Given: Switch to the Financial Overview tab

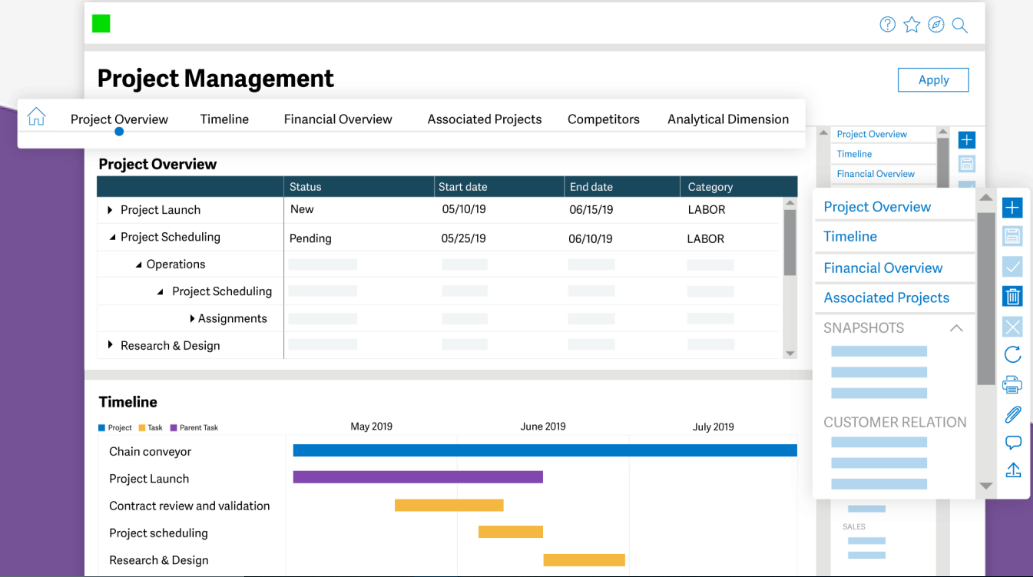Looking at the screenshot, I should click(x=338, y=119).
